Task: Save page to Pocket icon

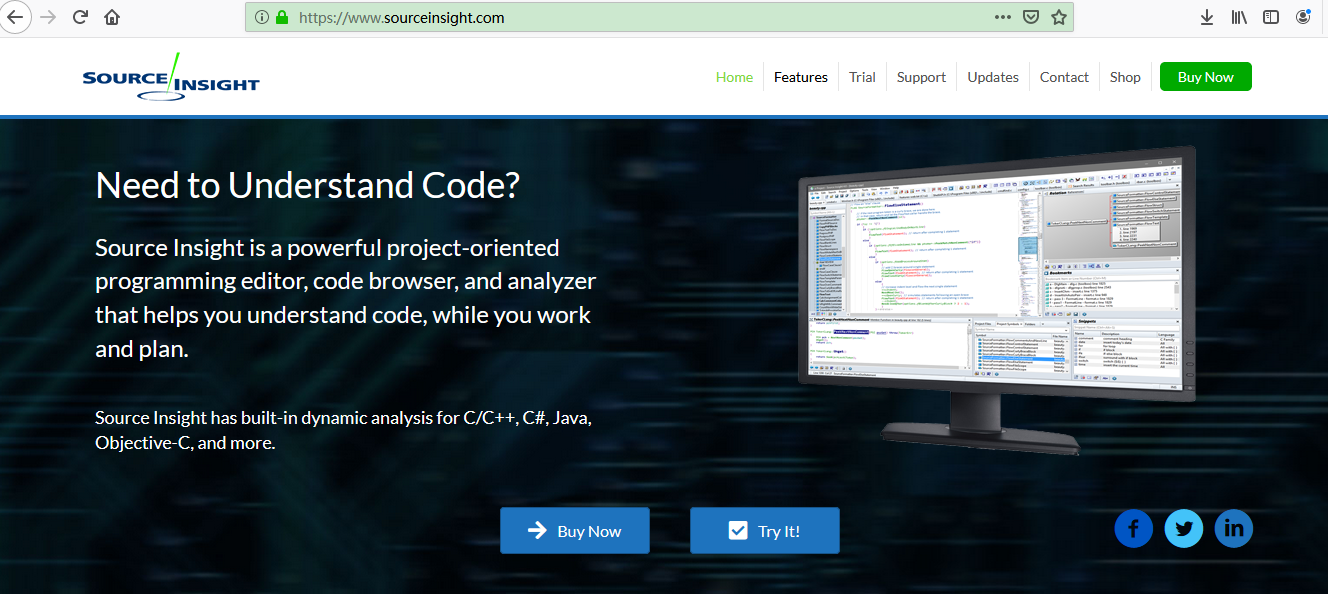Action: [x=1030, y=17]
